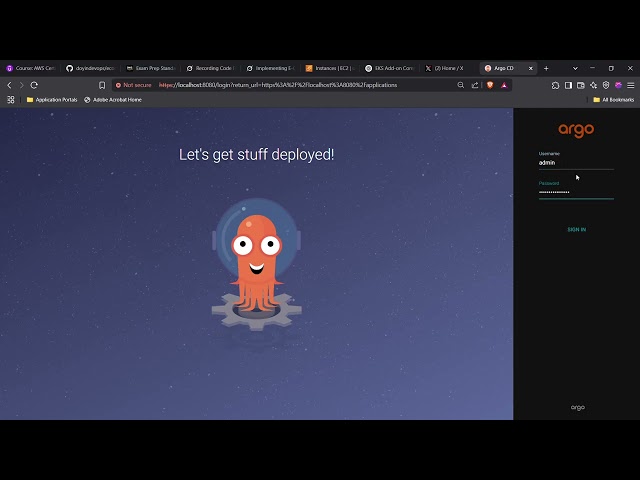Open the tab search dropdown chevron
Screen dimensions: 640x480
[575, 68]
